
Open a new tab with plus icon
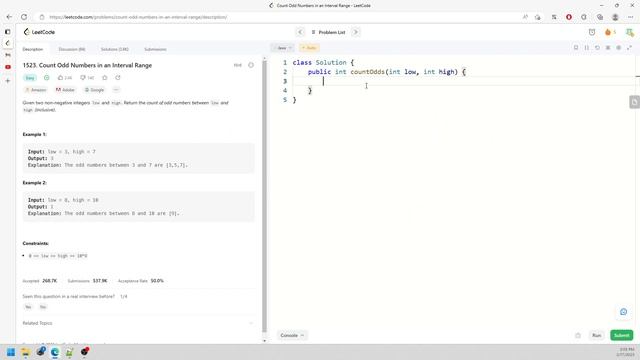8,81
